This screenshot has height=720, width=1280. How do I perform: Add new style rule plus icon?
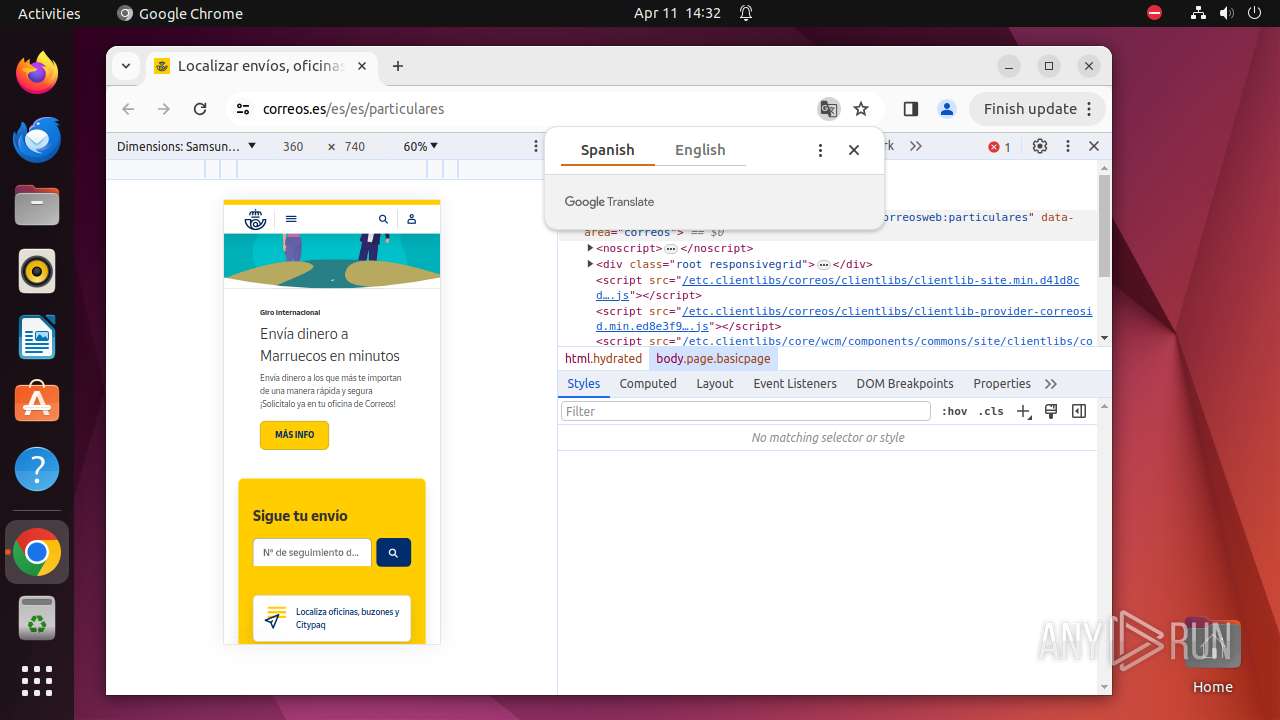[x=1023, y=411]
